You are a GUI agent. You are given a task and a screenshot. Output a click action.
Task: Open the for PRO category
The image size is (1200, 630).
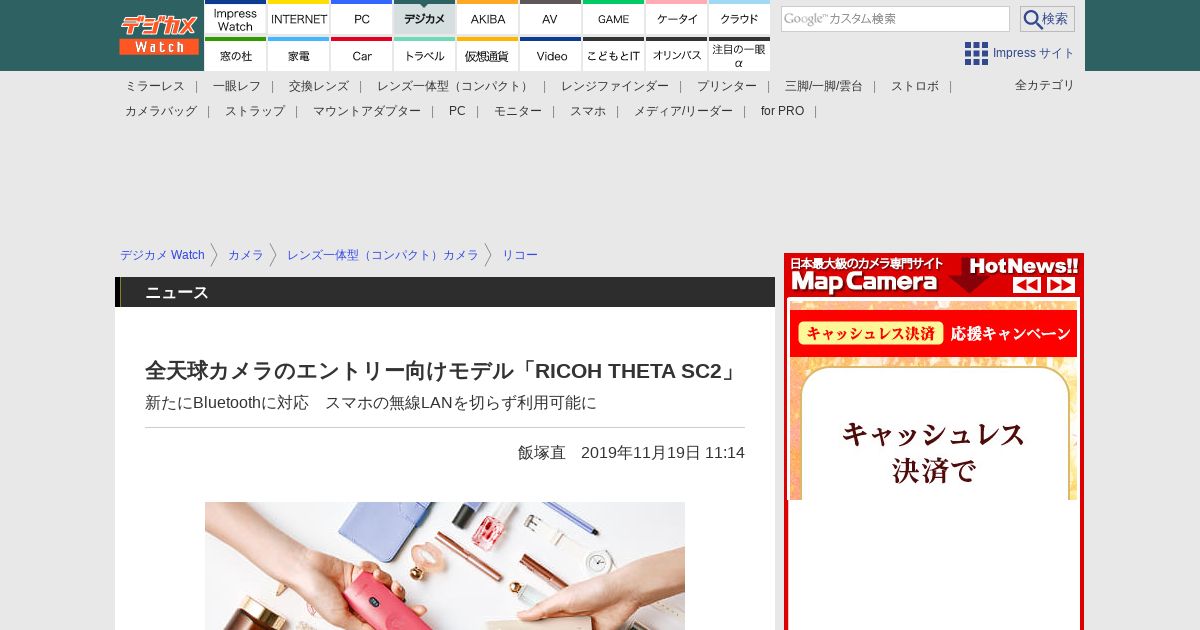(x=782, y=111)
